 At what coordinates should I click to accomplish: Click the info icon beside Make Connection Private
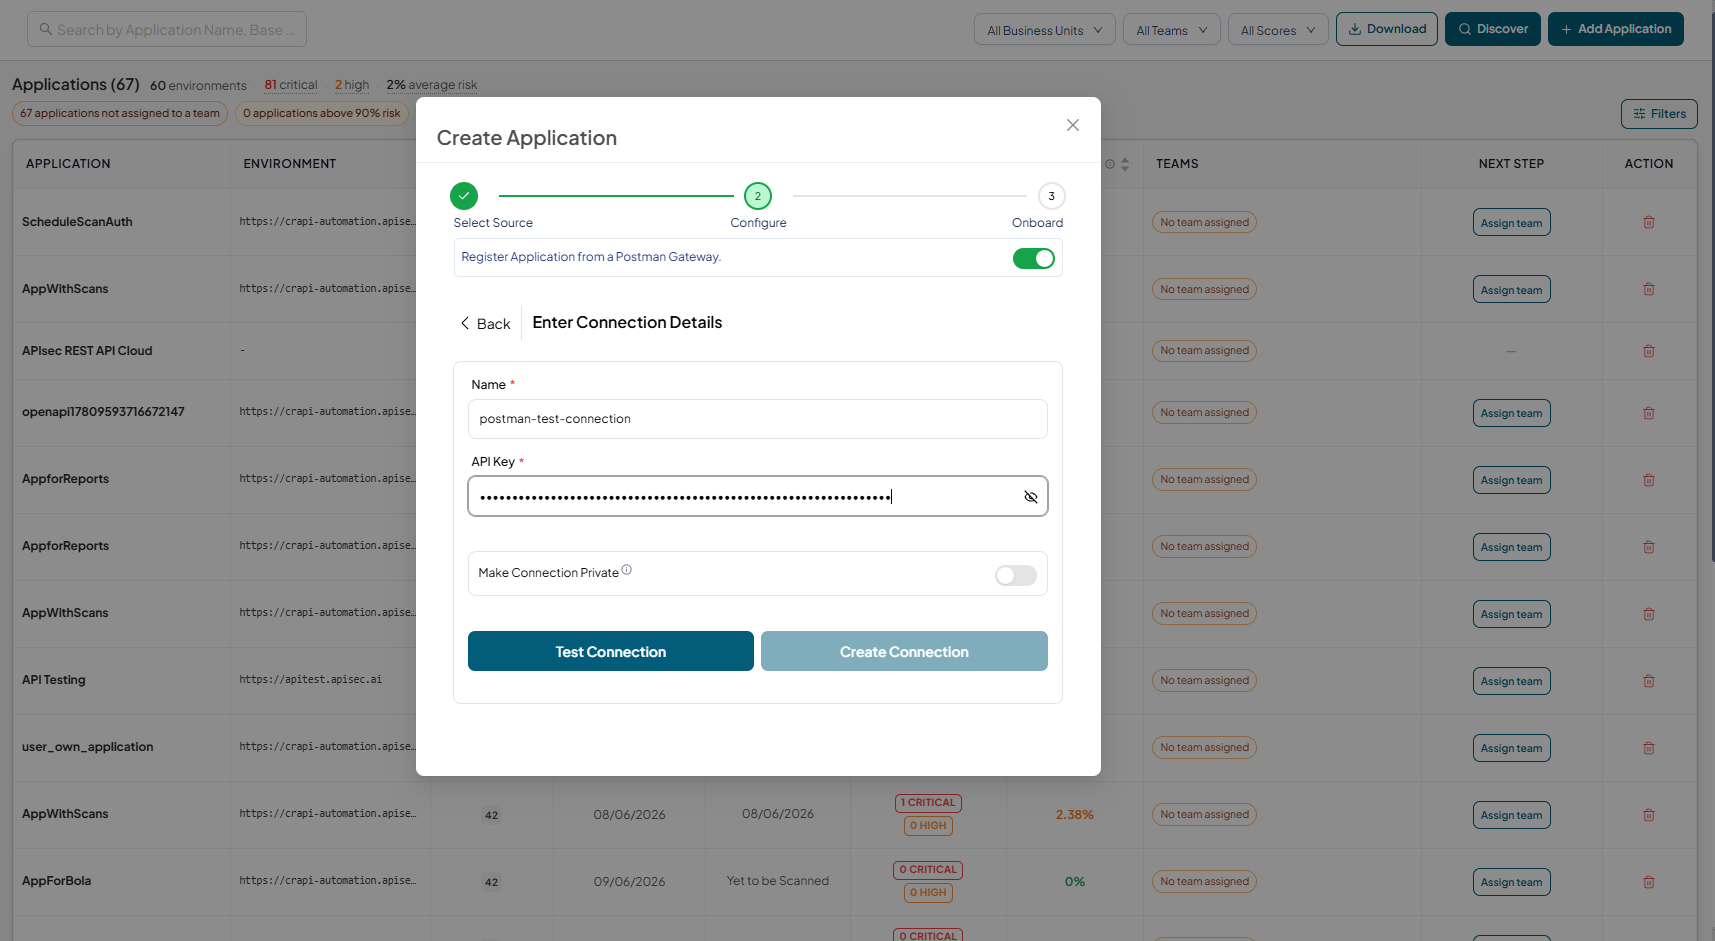click(x=627, y=570)
